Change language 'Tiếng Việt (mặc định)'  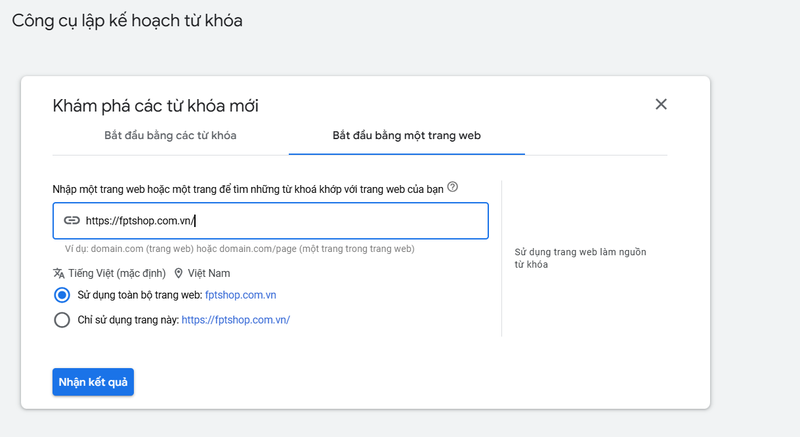point(117,273)
